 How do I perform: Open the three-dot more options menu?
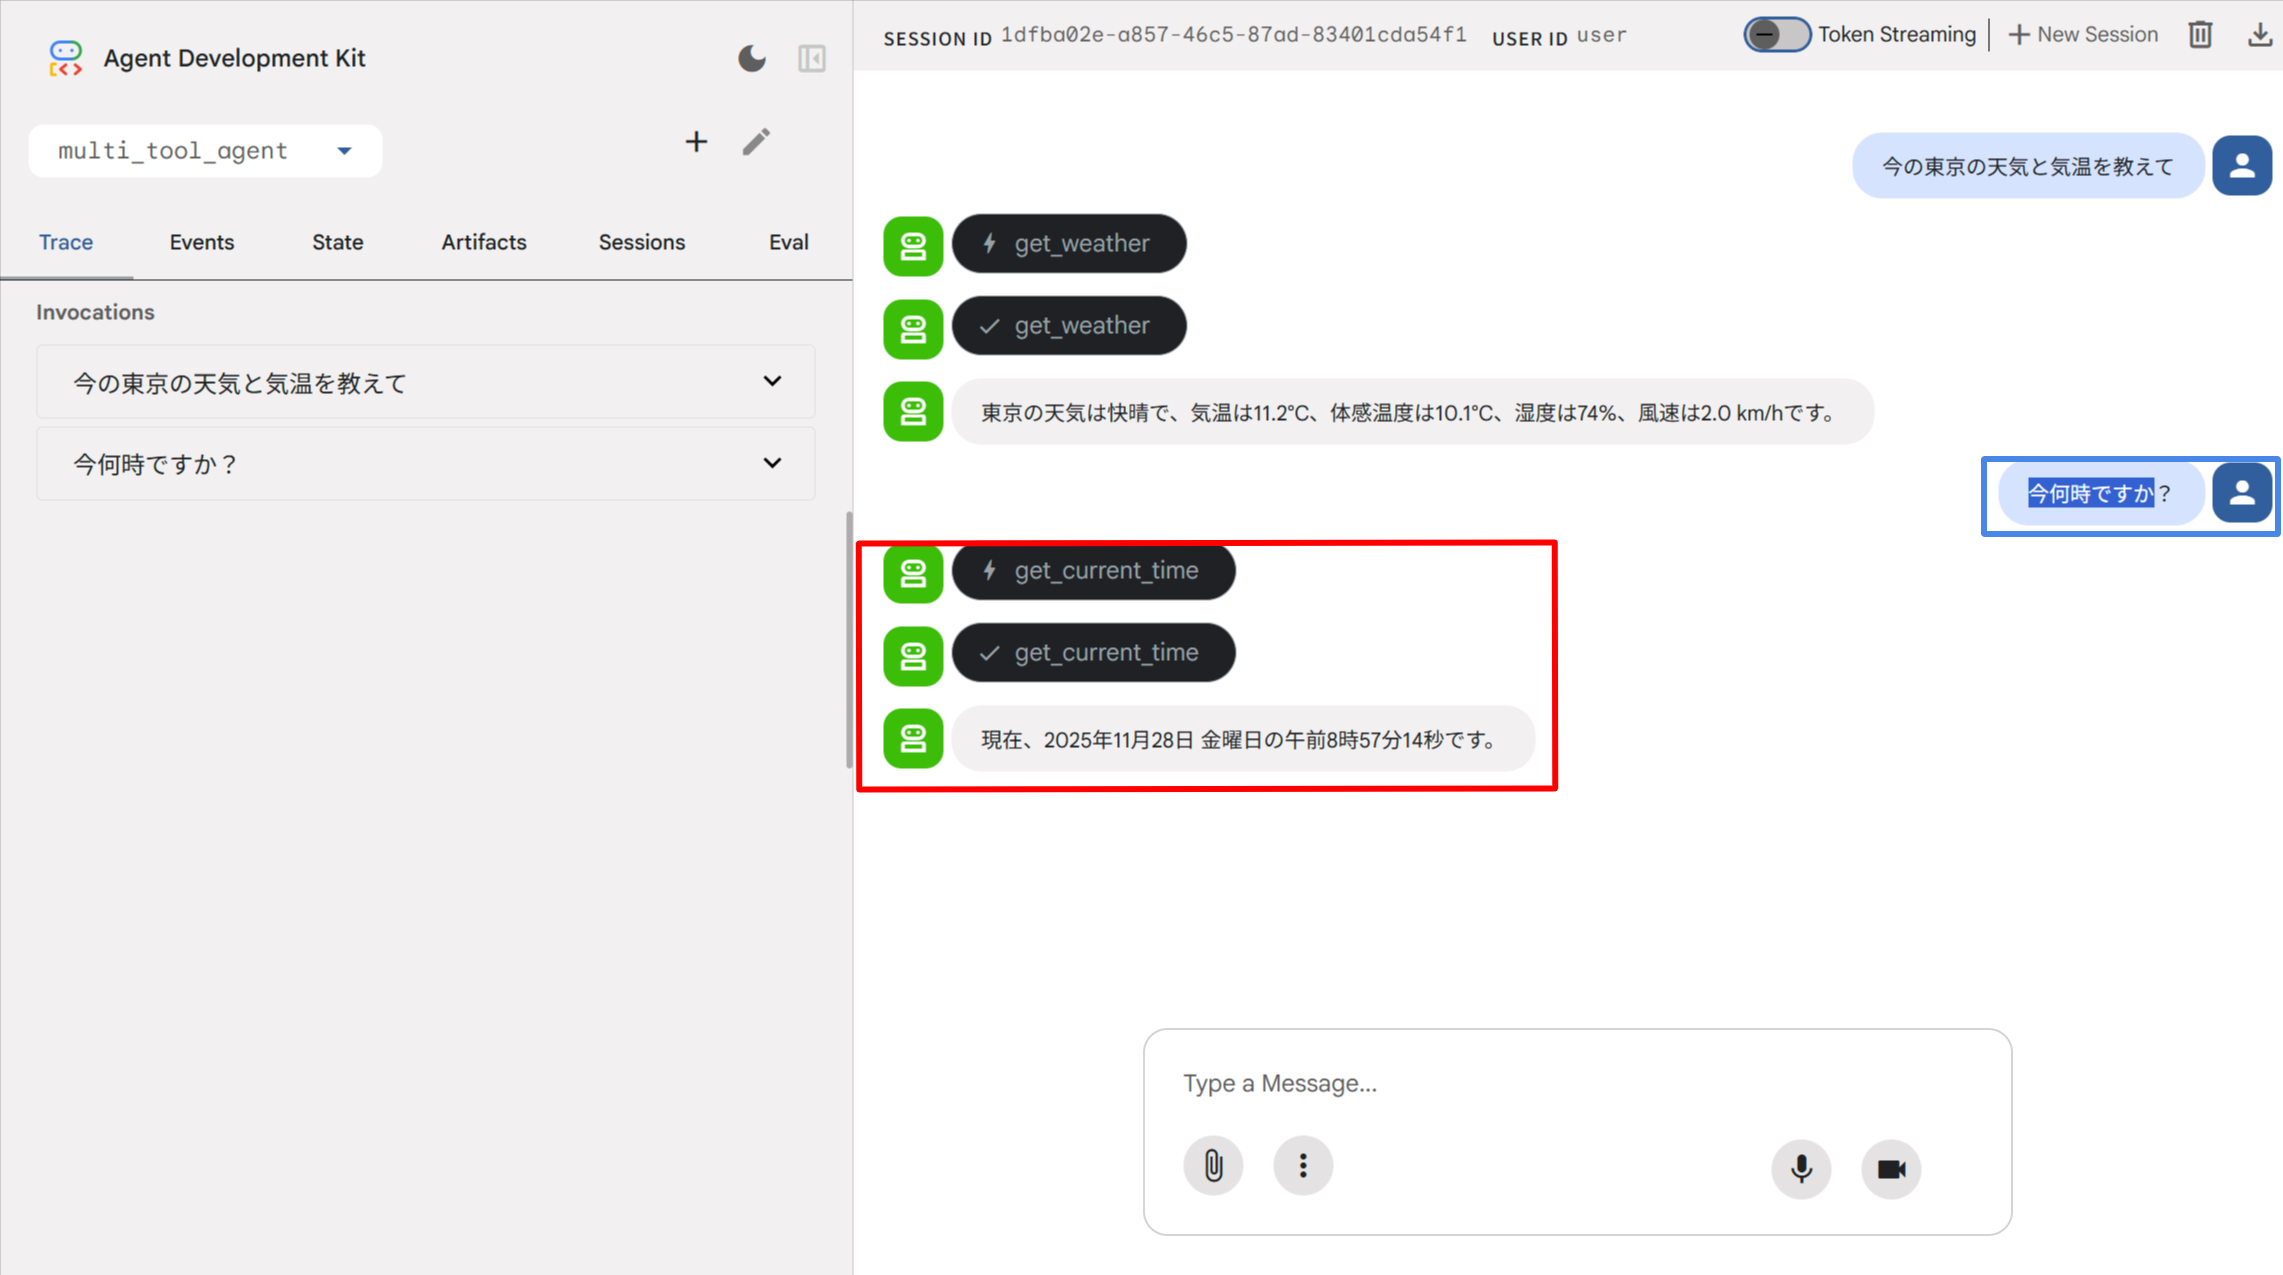tap(1303, 1166)
